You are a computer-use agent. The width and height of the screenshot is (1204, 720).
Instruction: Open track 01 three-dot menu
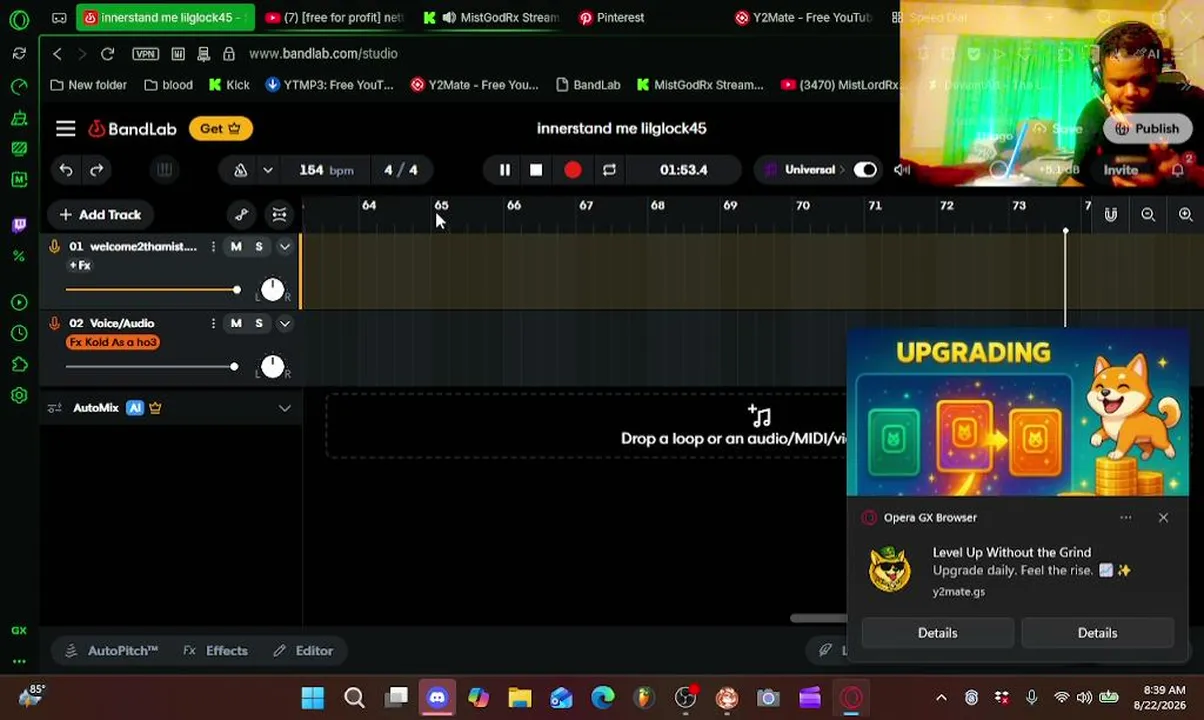[213, 247]
